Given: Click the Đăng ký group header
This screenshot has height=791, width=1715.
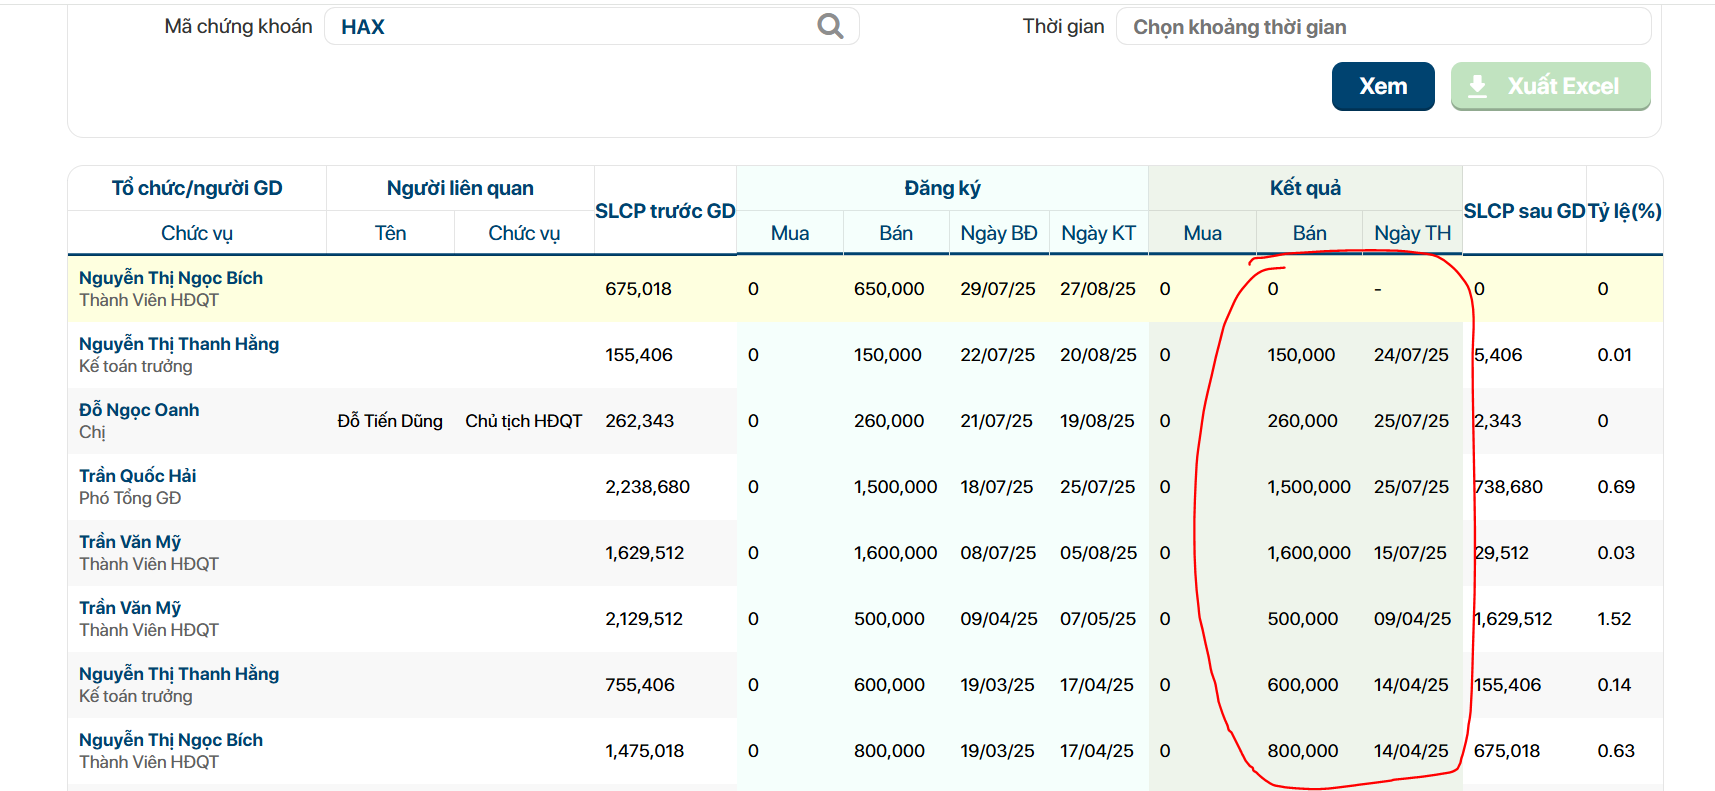Looking at the screenshot, I should coord(942,188).
